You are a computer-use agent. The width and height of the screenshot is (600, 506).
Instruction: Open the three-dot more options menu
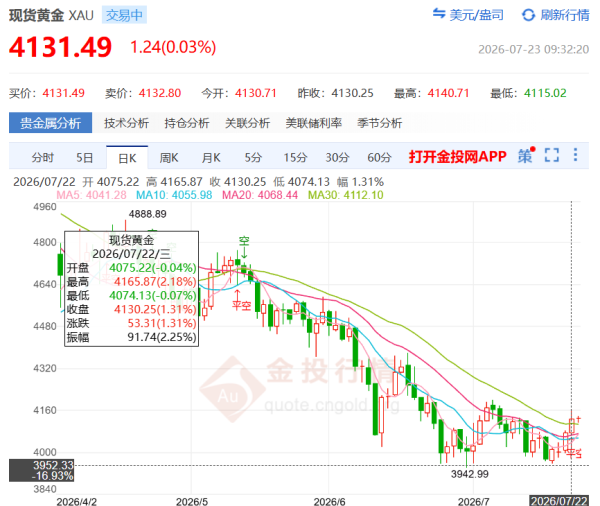click(x=575, y=155)
